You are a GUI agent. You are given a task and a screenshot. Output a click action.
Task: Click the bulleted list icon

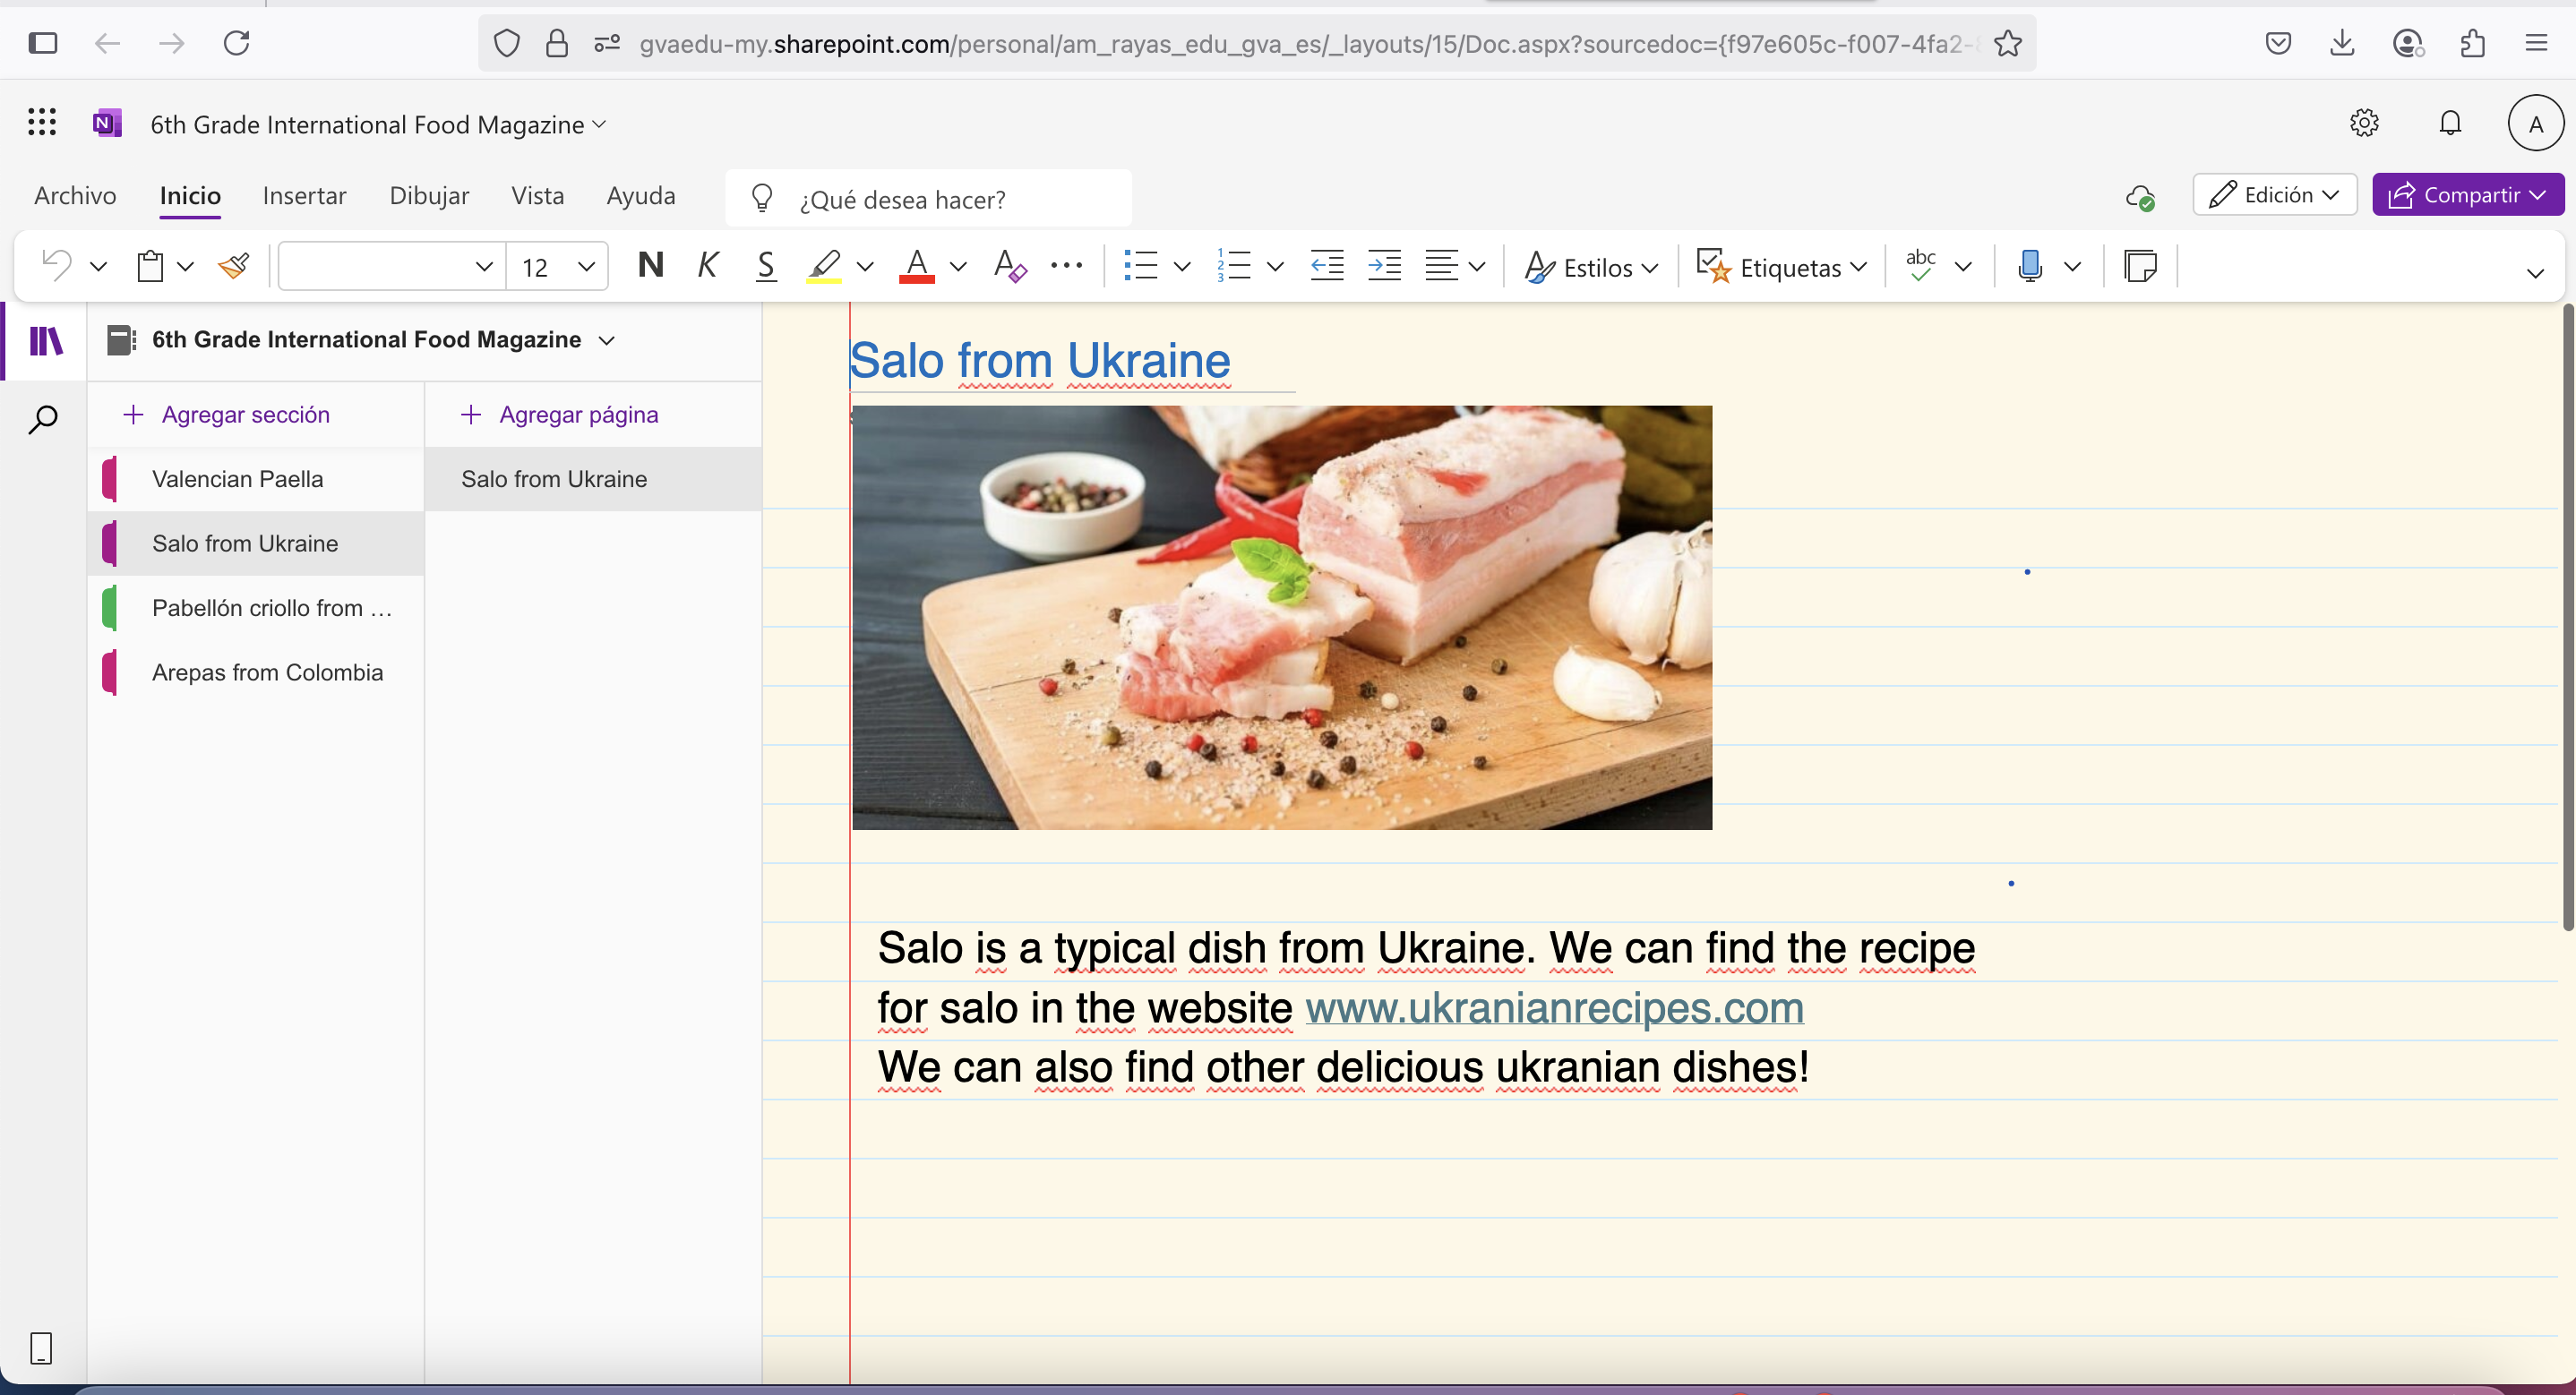(x=1140, y=266)
